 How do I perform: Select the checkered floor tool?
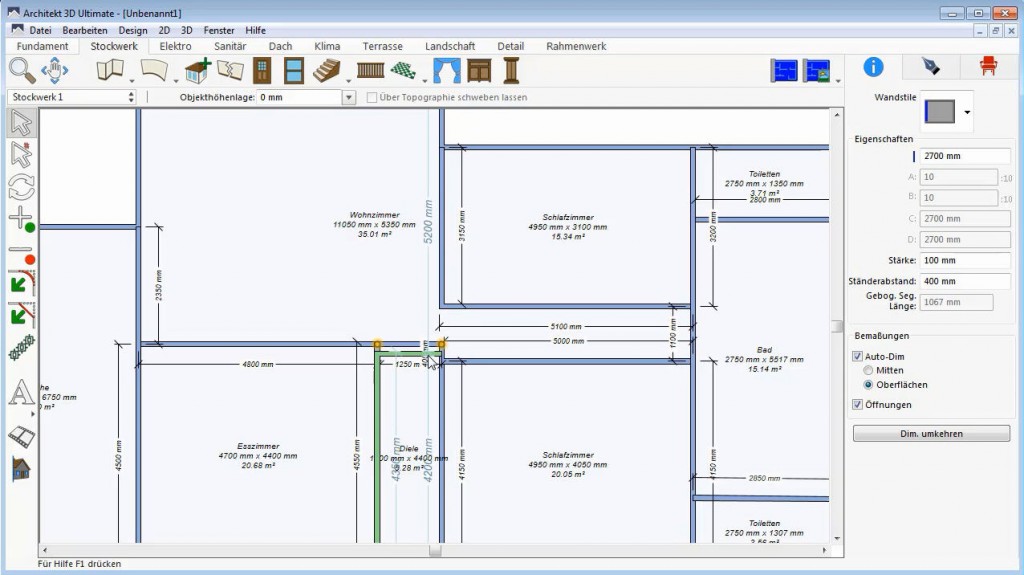(403, 70)
